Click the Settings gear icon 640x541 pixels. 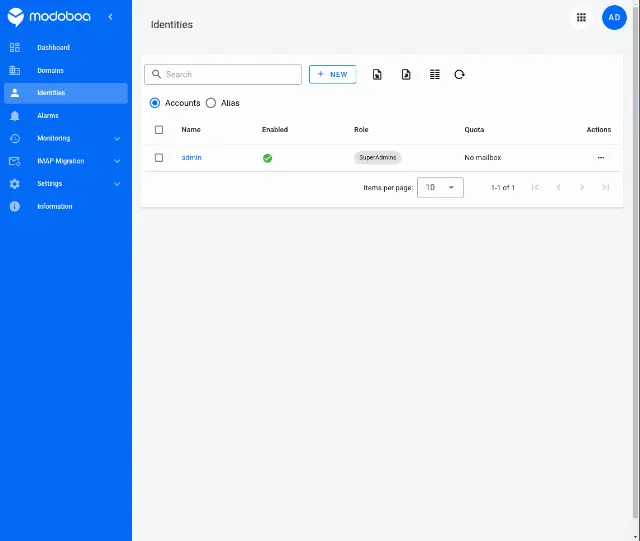[15, 184]
